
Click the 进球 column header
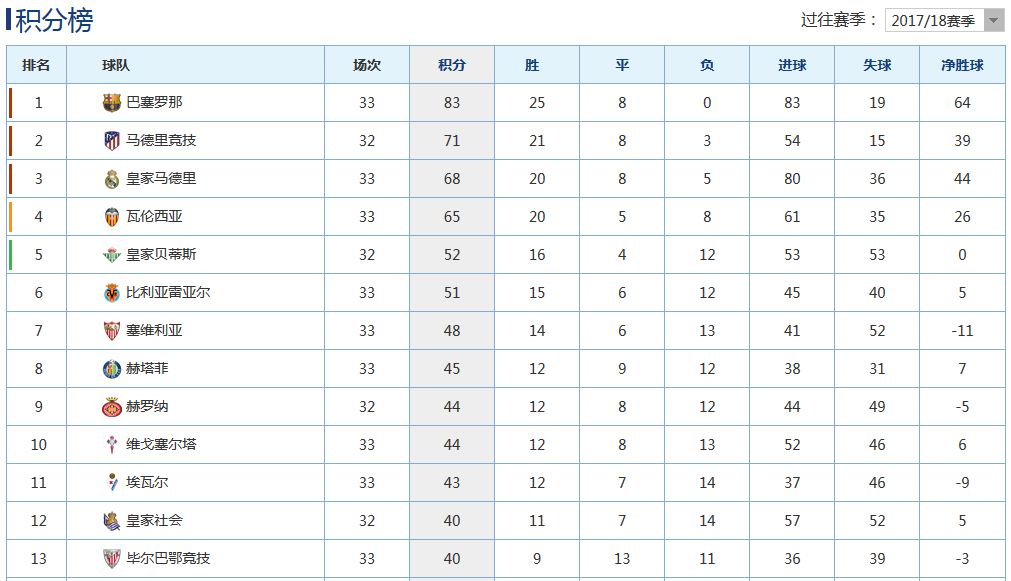click(x=792, y=65)
